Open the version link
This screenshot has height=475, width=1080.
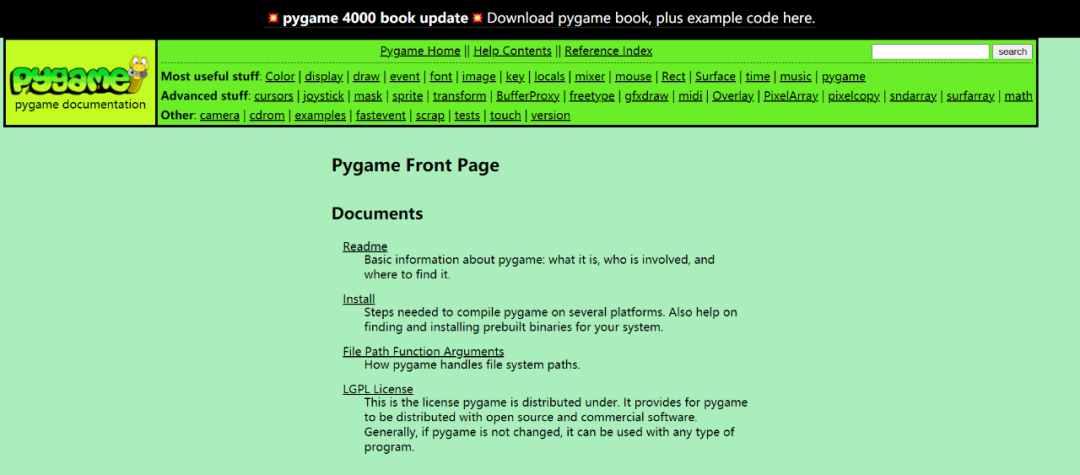[550, 115]
